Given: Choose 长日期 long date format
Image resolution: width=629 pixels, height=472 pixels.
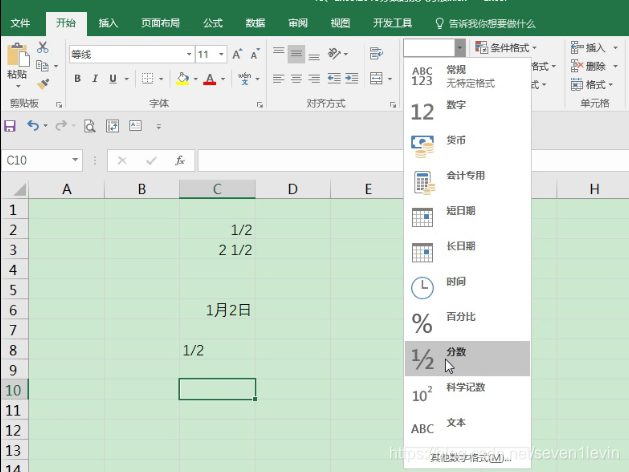Looking at the screenshot, I should click(x=467, y=253).
